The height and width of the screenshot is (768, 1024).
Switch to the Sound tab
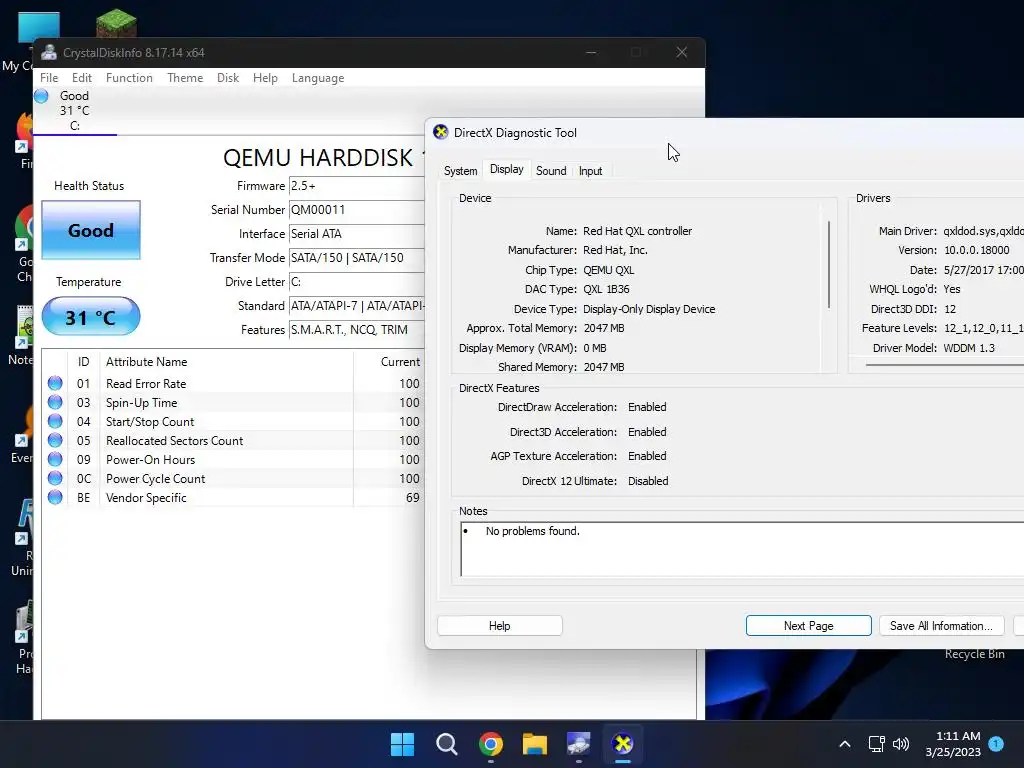tap(551, 170)
